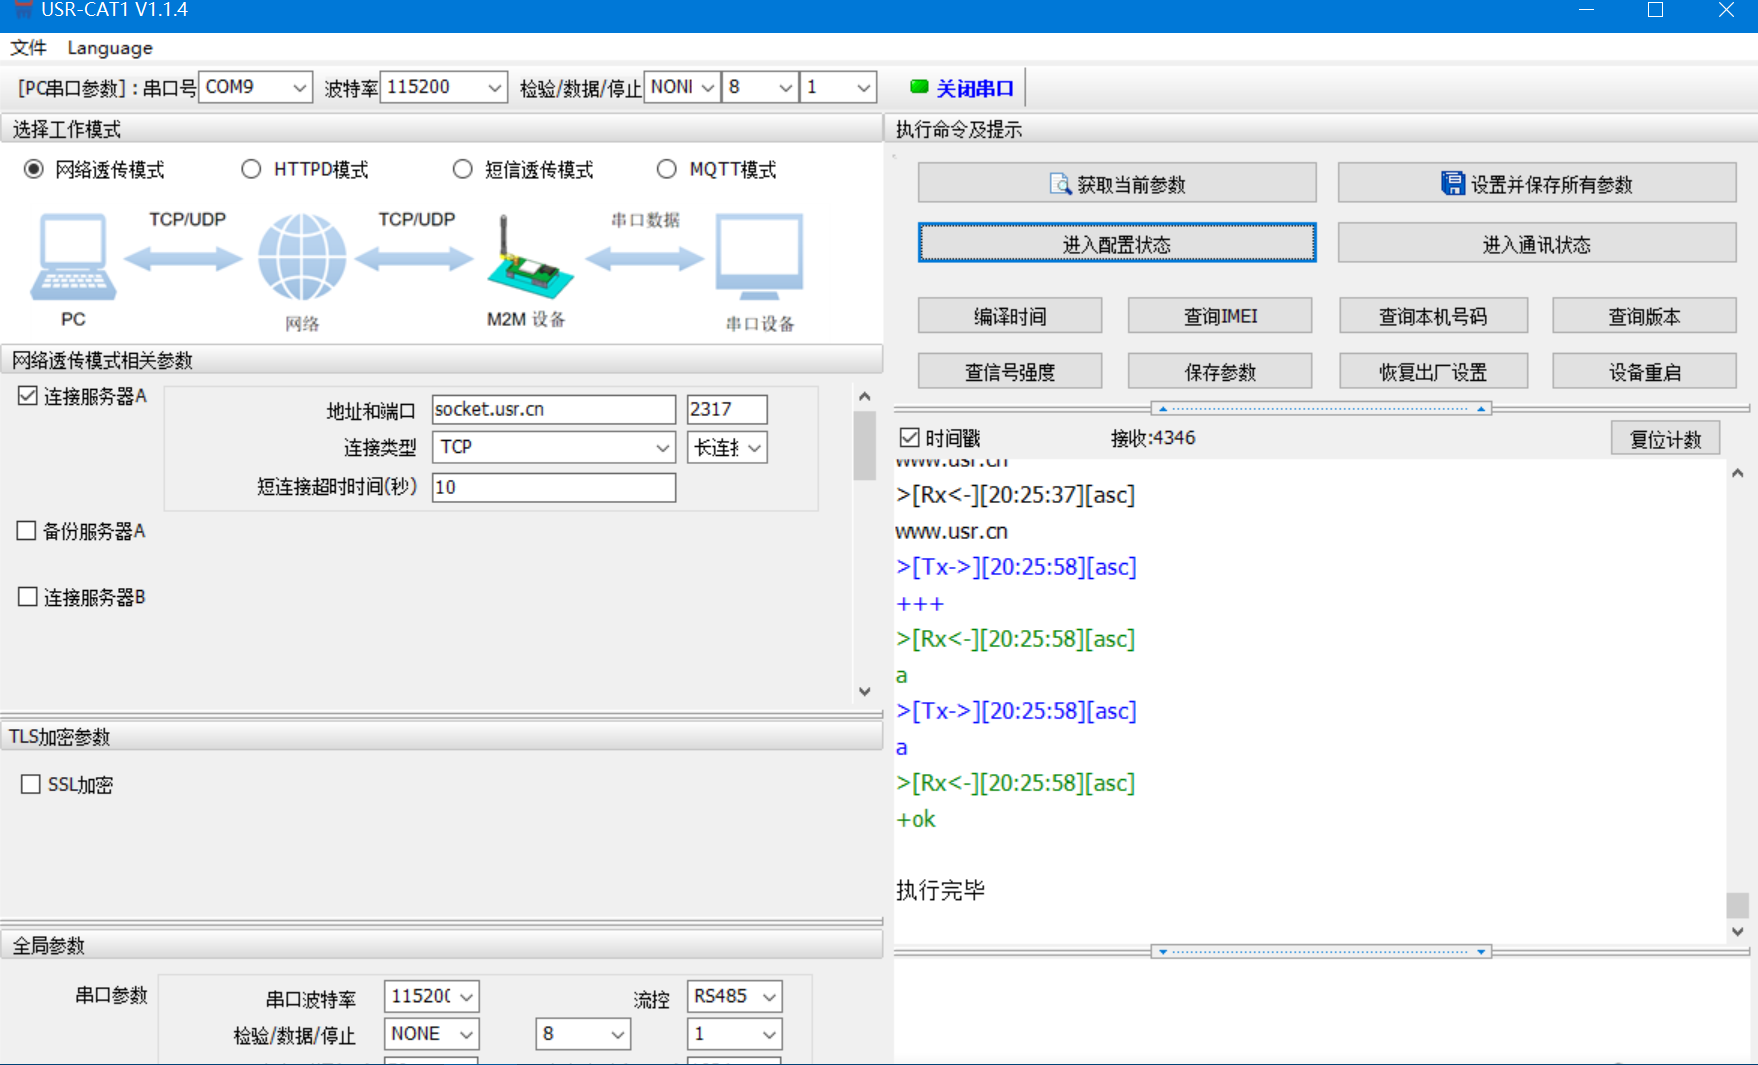Click the app icon in title bar
1758x1065 pixels.
click(x=22, y=10)
